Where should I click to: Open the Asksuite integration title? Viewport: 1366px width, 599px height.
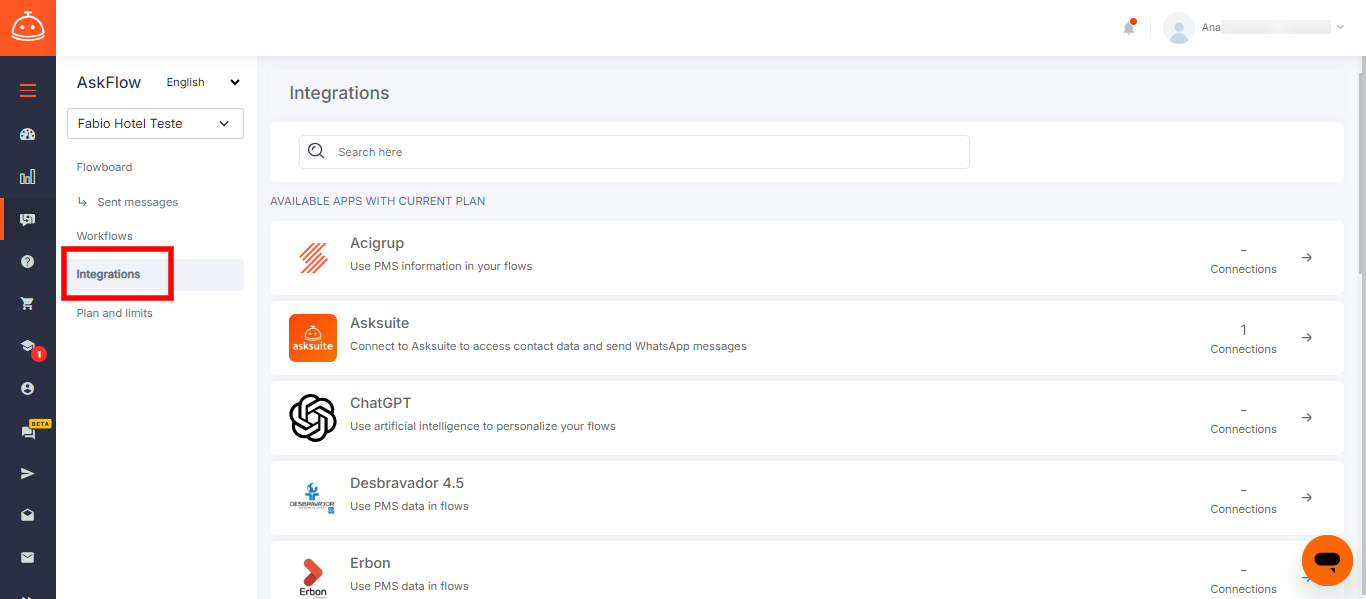[x=380, y=323]
